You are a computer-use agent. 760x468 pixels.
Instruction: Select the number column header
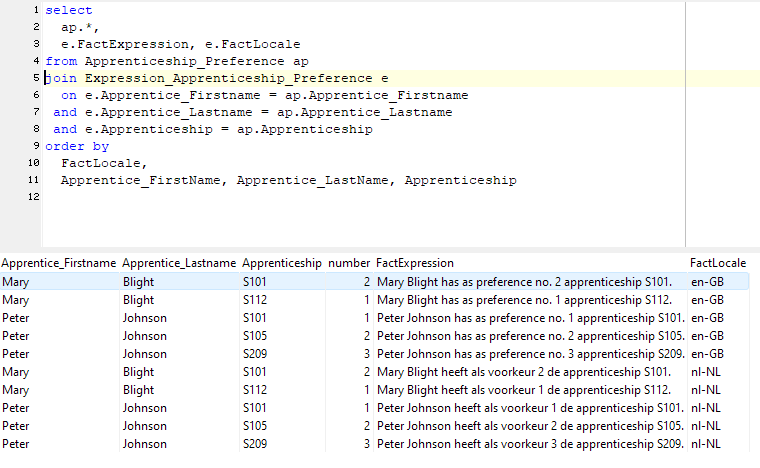349,263
